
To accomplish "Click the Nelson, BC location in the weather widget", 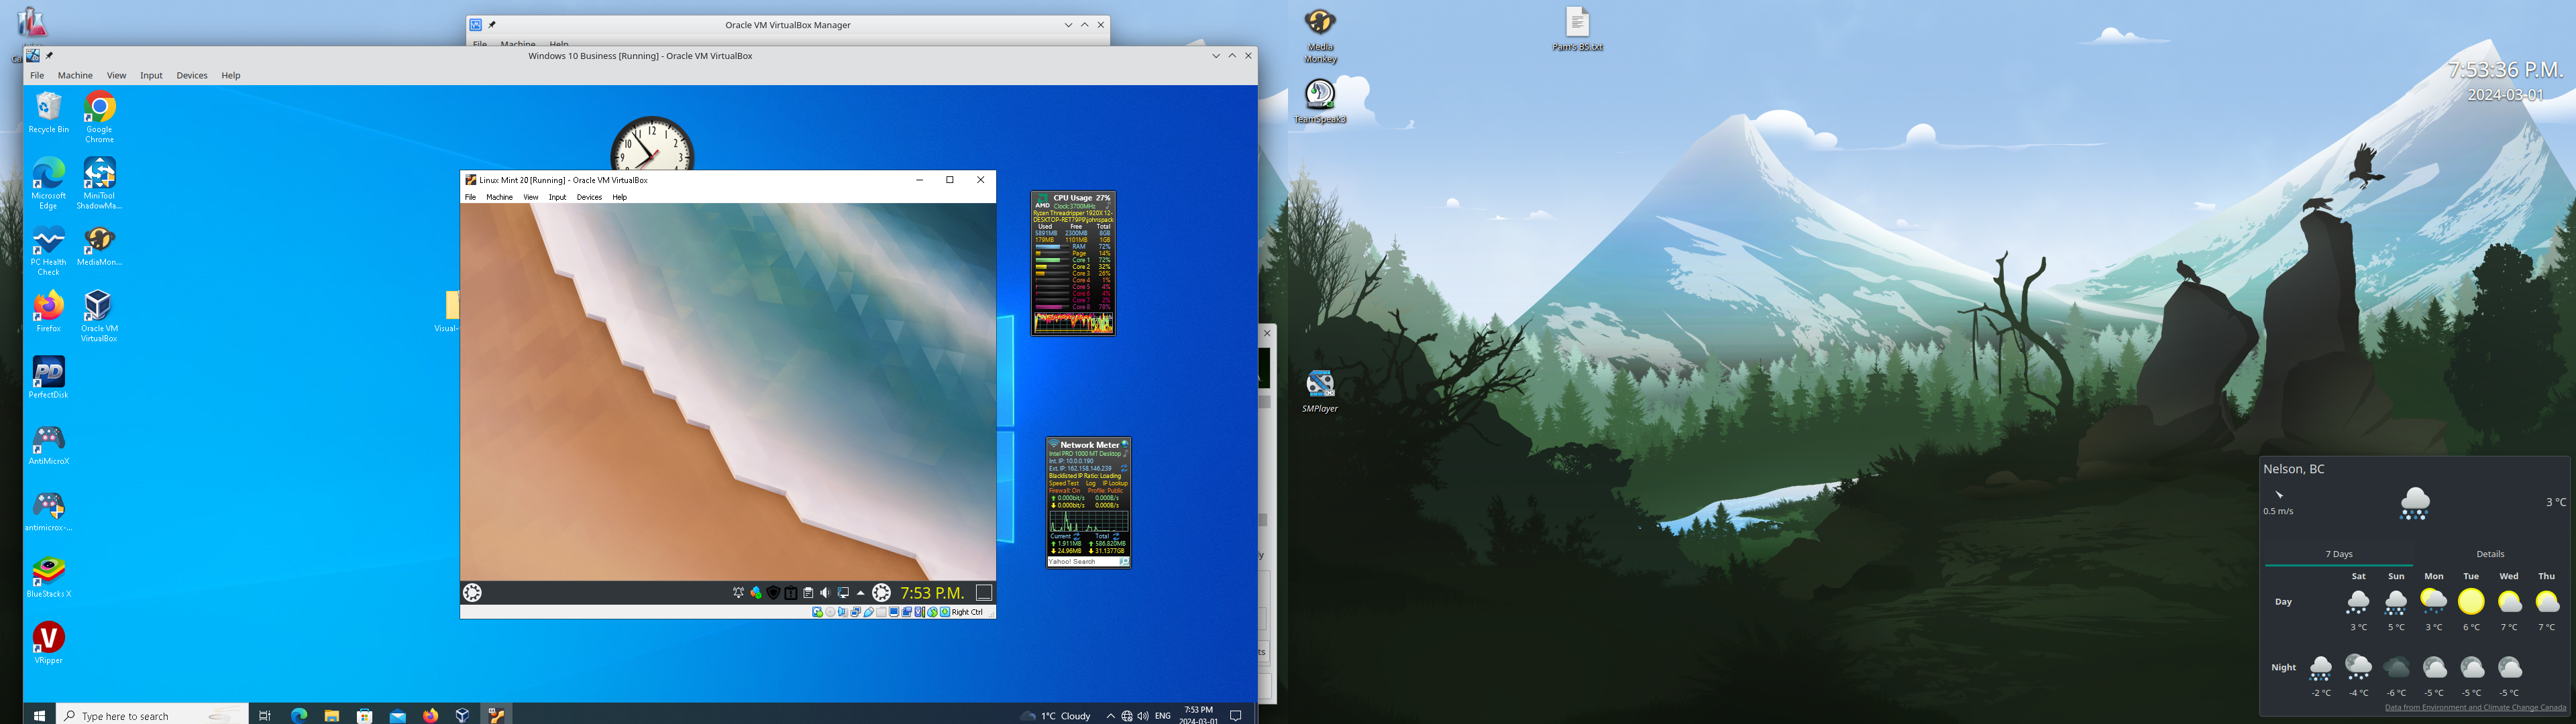I will coord(2294,469).
